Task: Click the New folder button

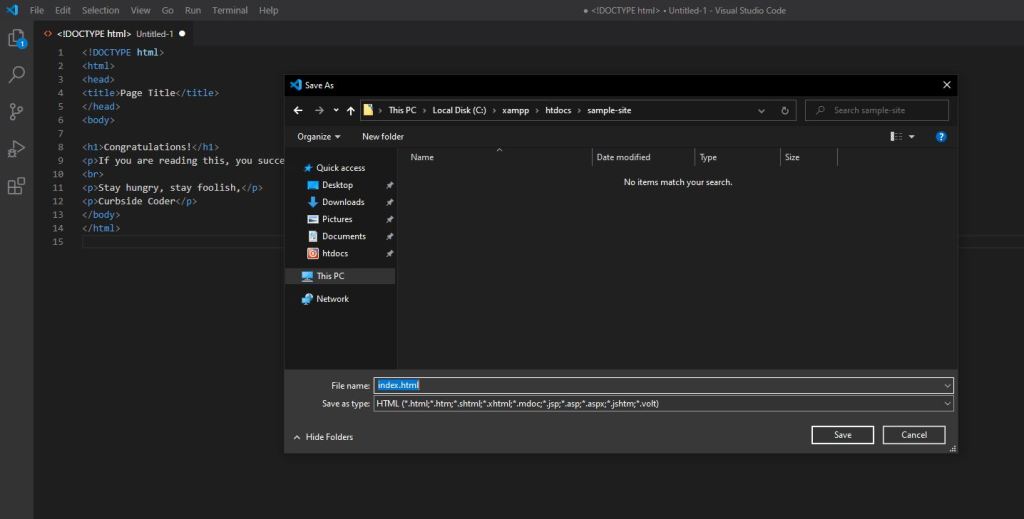Action: click(x=383, y=136)
